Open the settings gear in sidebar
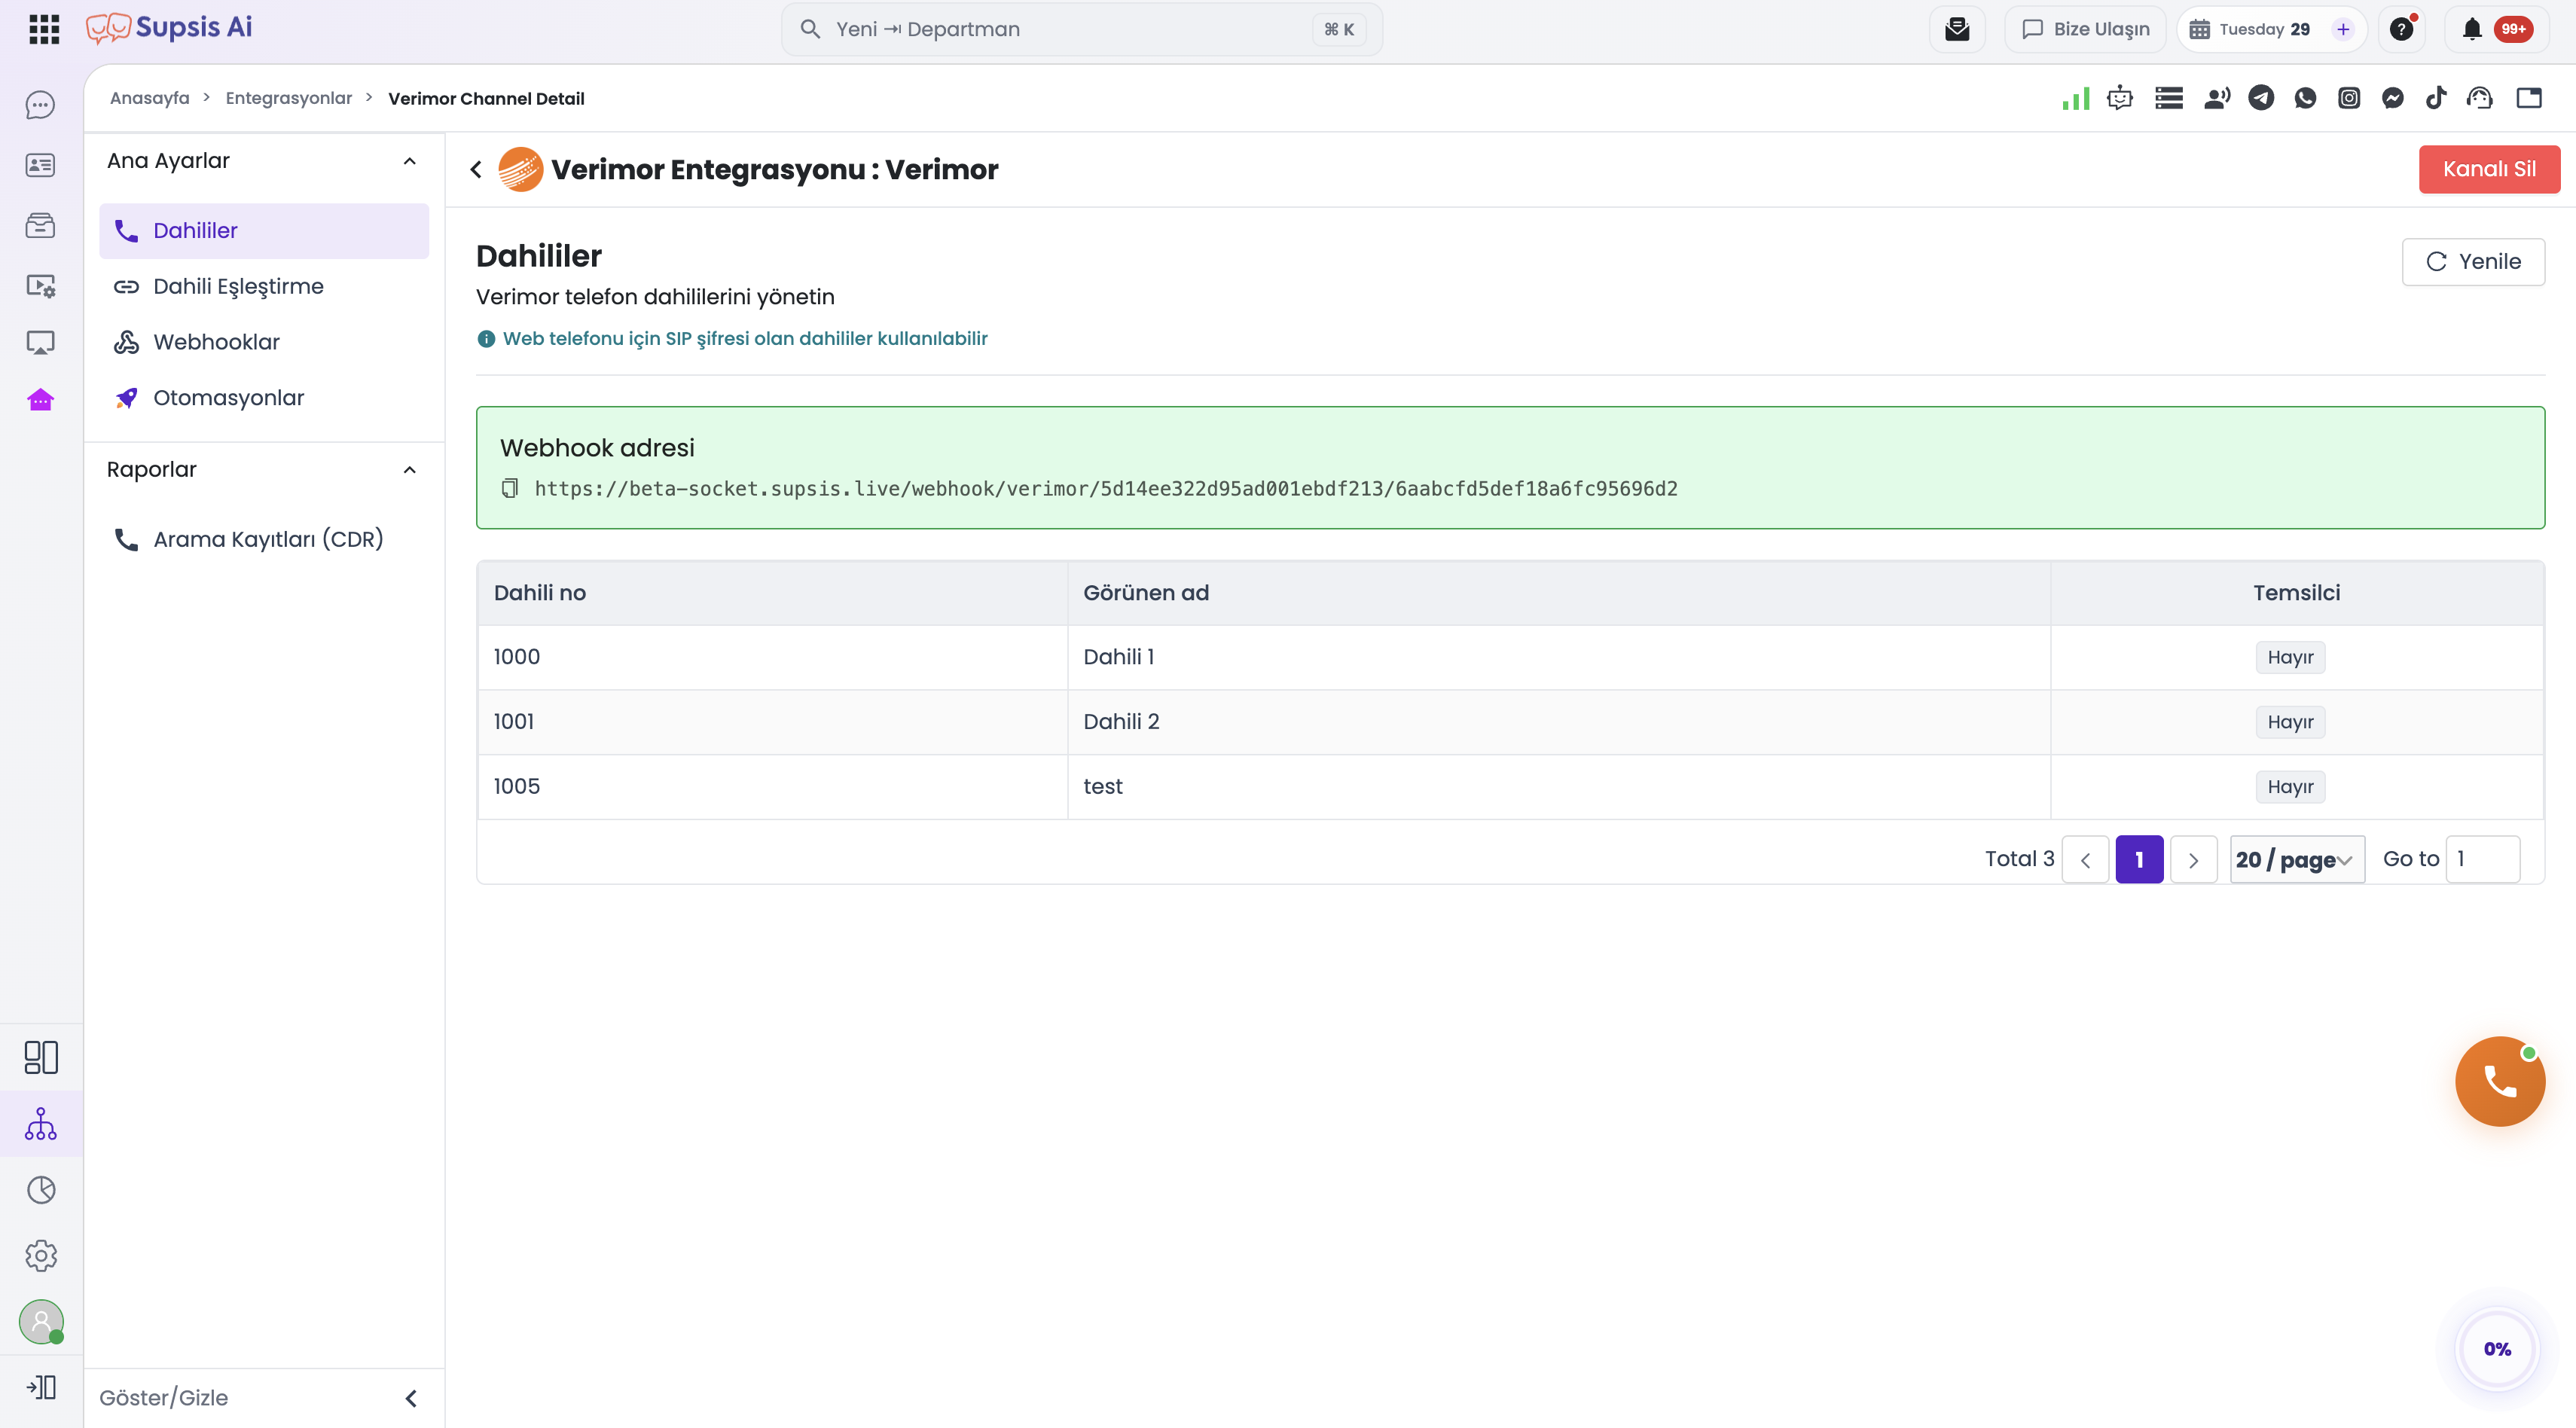 point(41,1256)
